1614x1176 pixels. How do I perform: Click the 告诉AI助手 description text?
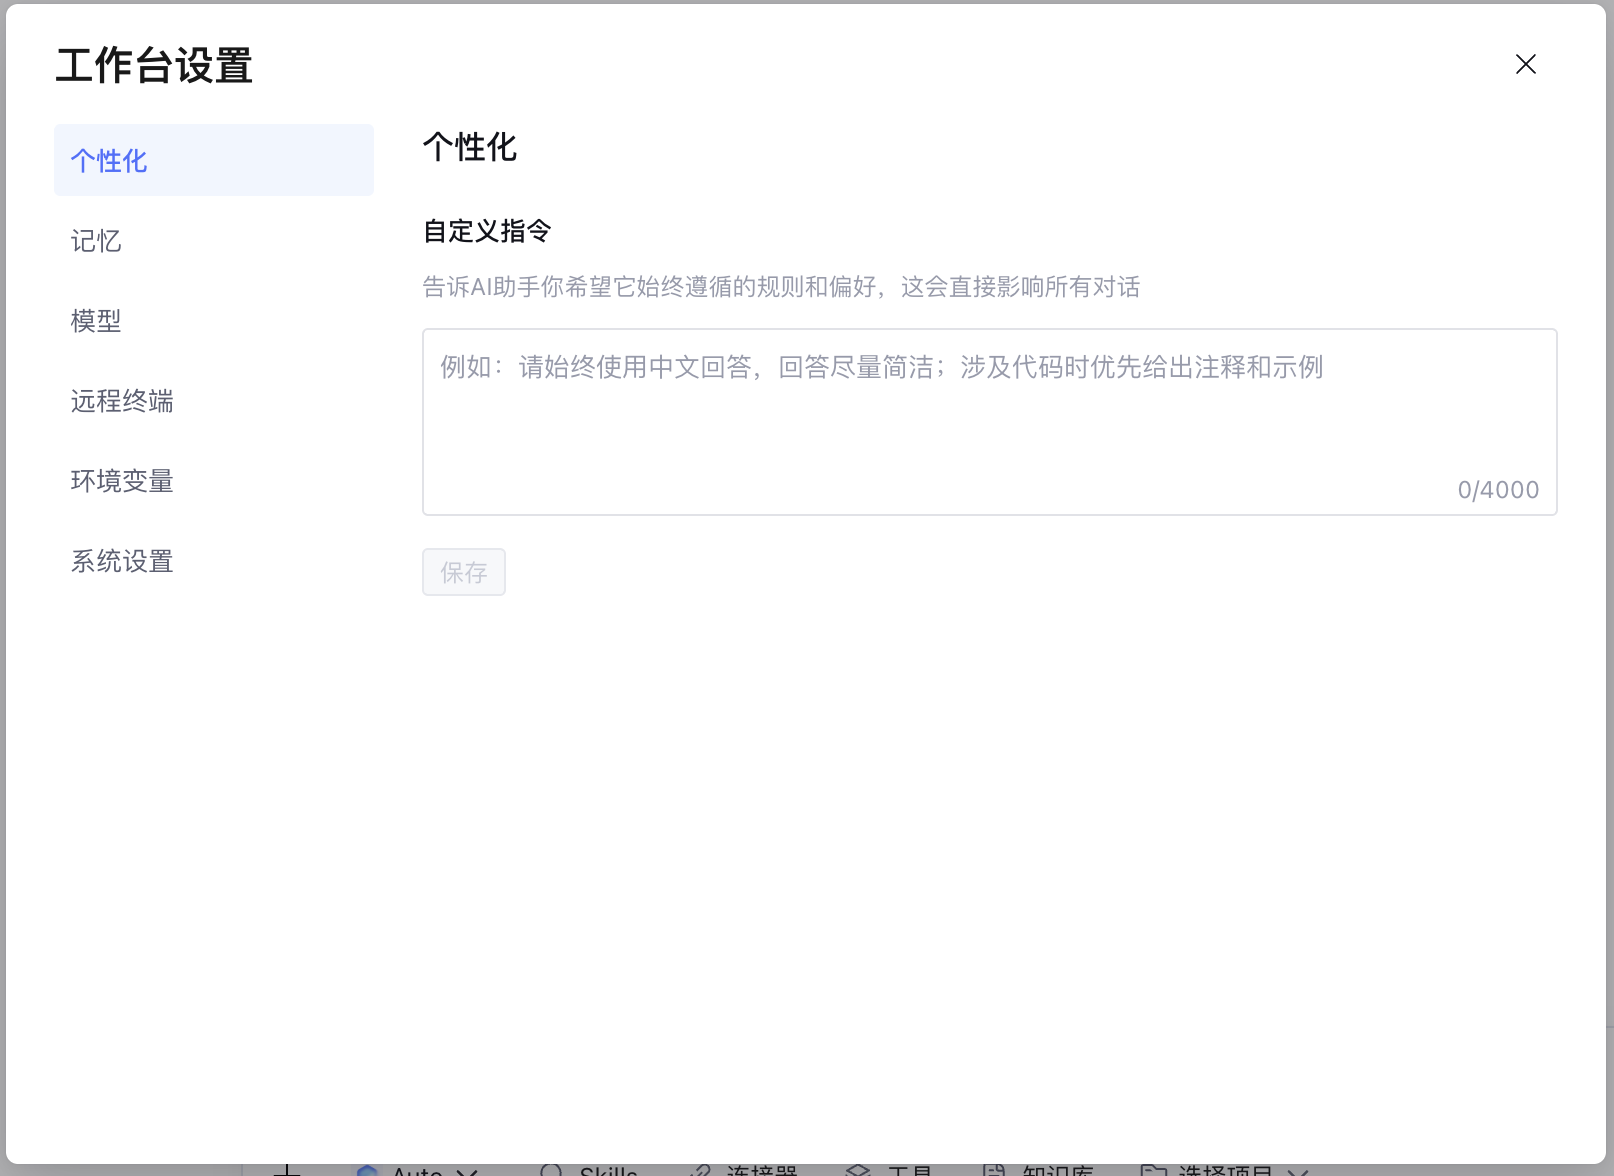click(x=781, y=287)
